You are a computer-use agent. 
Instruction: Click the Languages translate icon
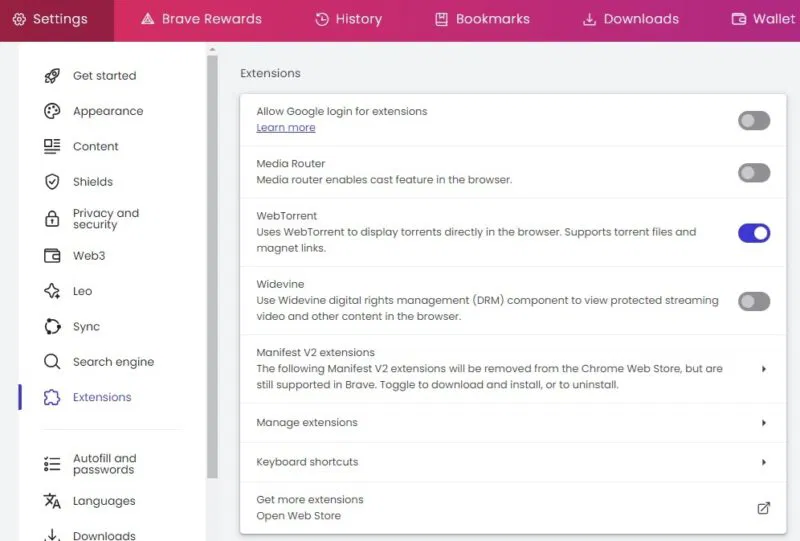(52, 501)
